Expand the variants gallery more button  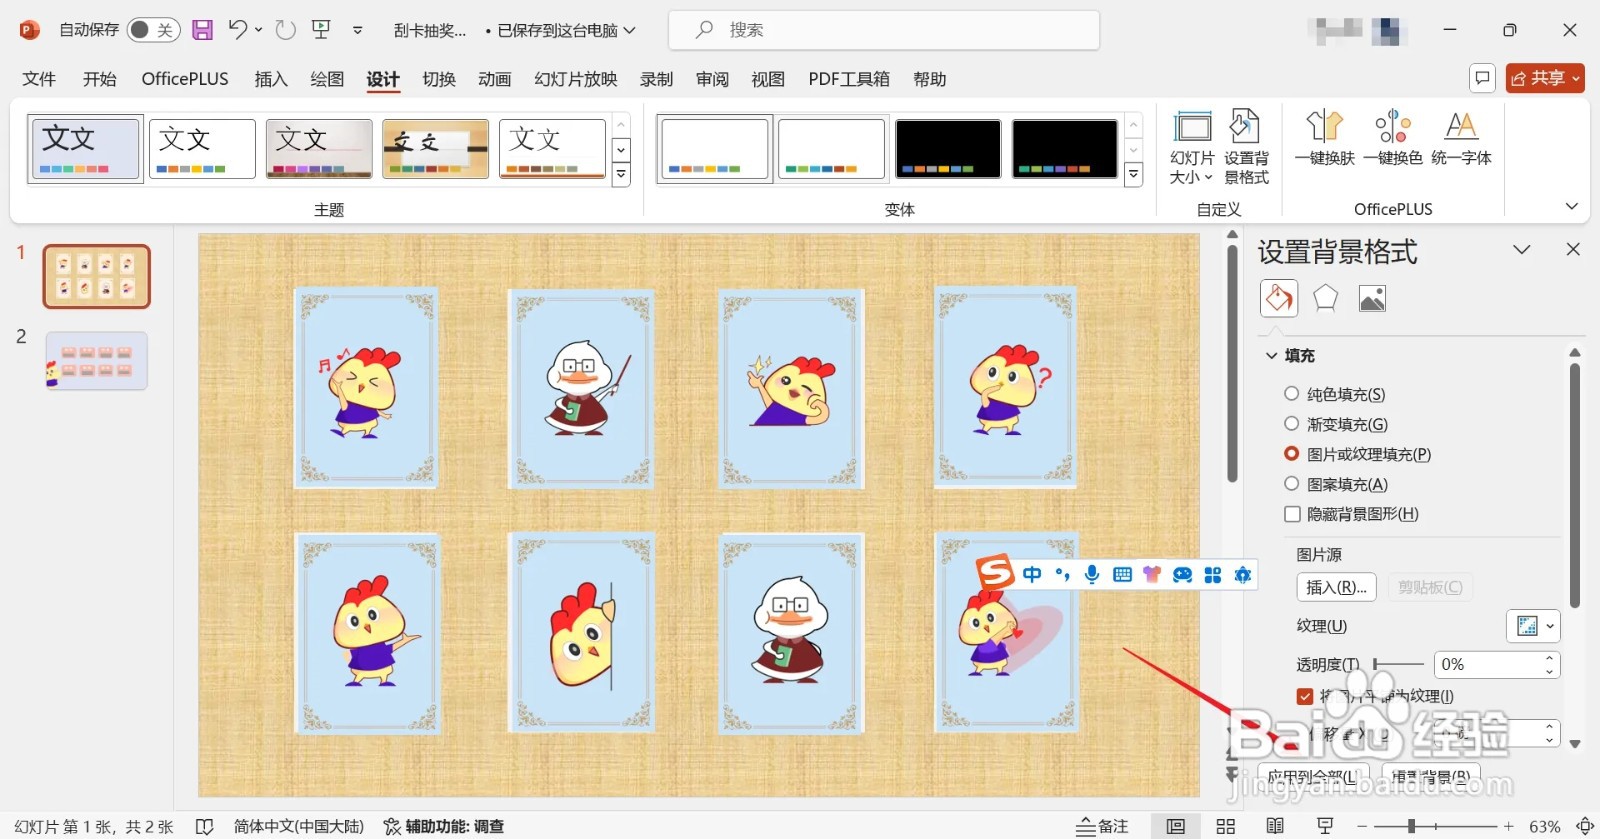pyautogui.click(x=1133, y=175)
